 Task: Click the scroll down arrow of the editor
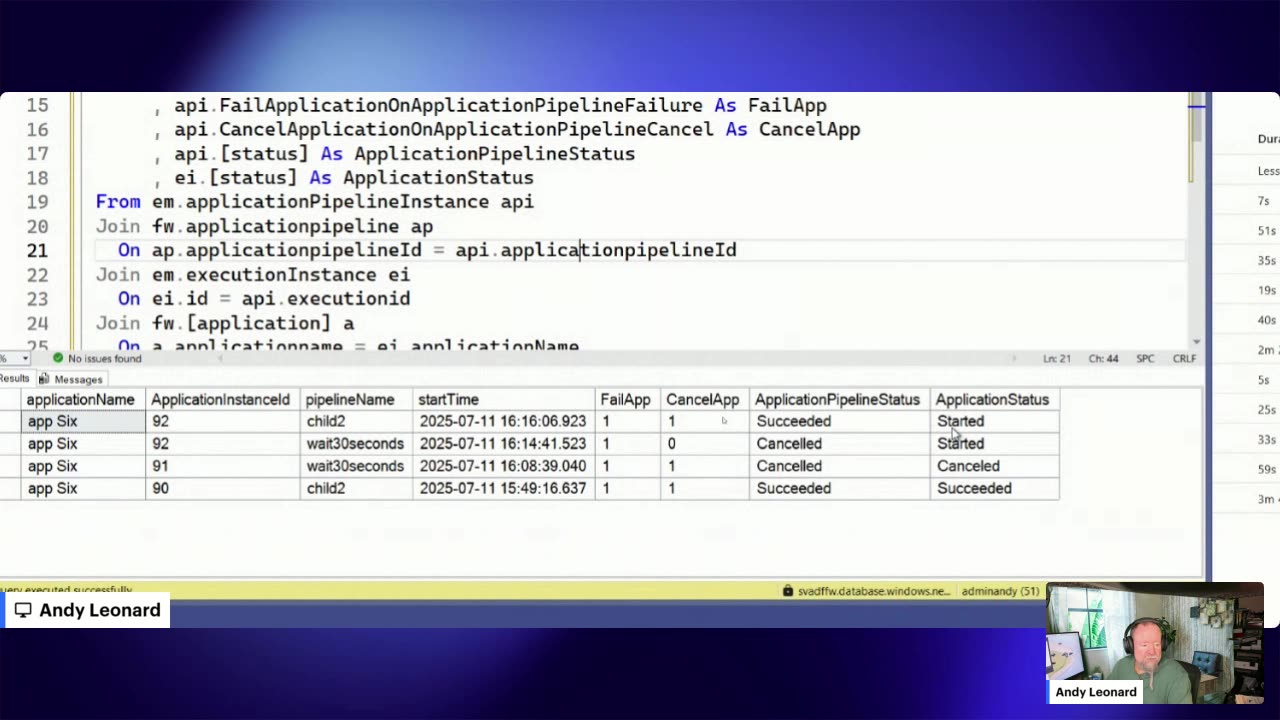pos(1196,342)
